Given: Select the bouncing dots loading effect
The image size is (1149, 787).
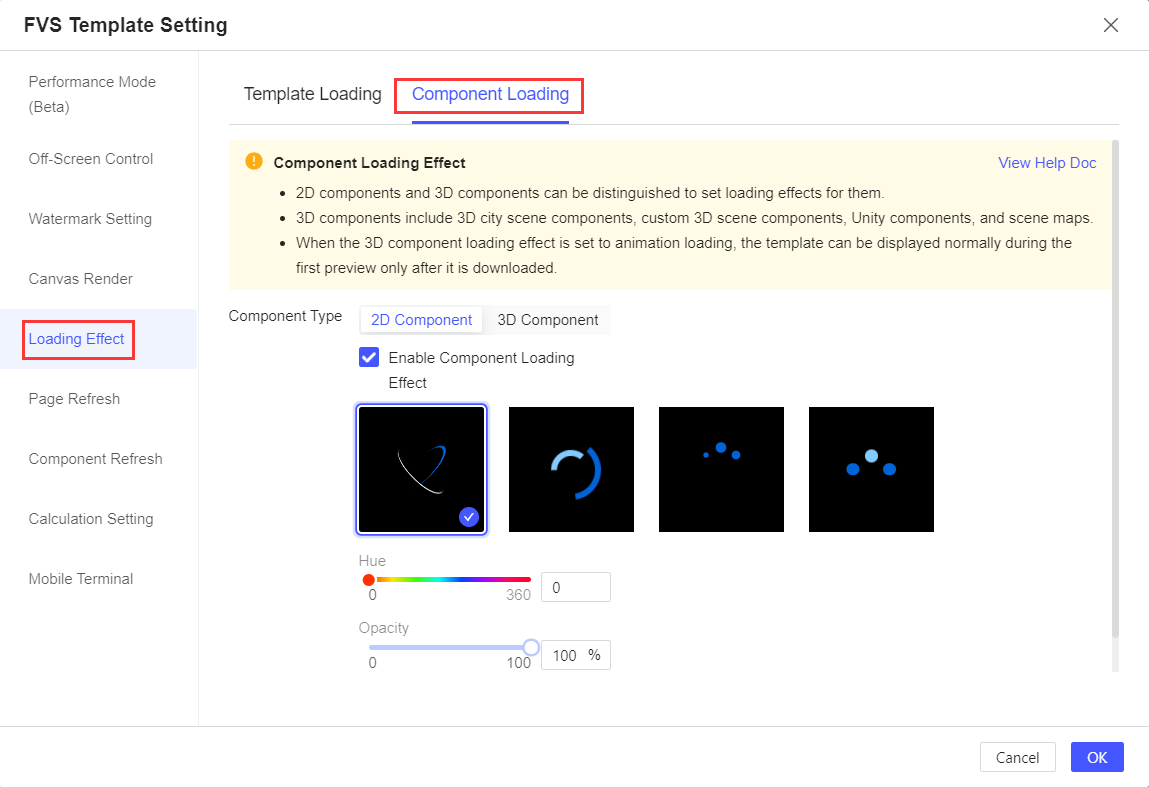Looking at the screenshot, I should click(871, 469).
